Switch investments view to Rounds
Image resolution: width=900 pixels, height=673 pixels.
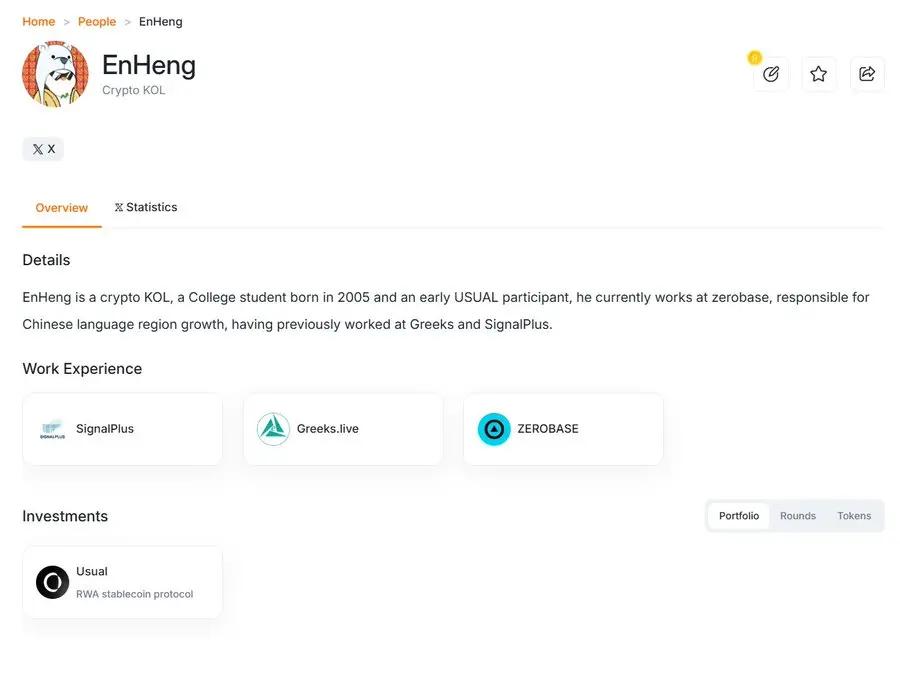pyautogui.click(x=798, y=516)
